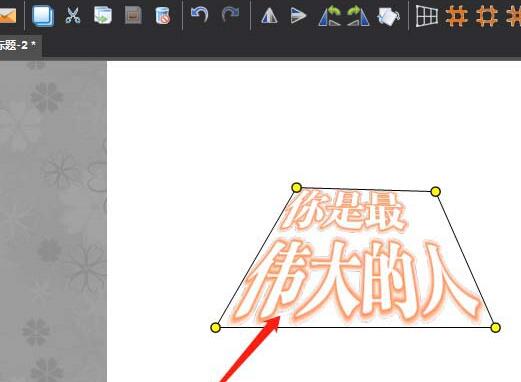This screenshot has width=521, height=382.
Task: Switch to the document tab ending in -2
Action: [x=18, y=45]
